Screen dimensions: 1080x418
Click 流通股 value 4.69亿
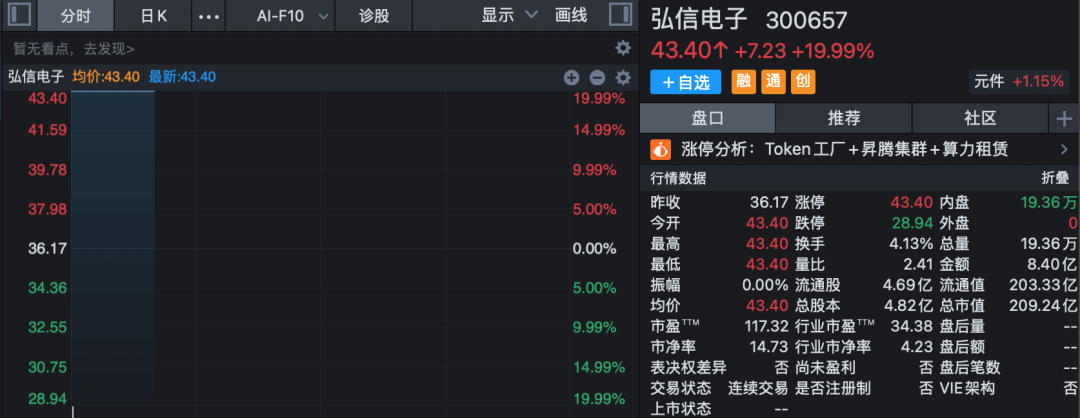(x=908, y=284)
